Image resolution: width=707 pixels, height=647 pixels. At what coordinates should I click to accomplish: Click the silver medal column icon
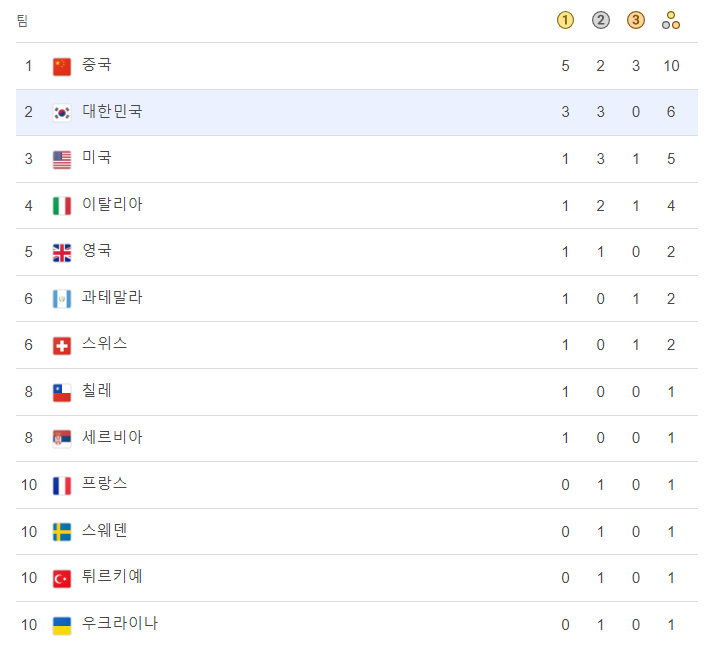point(600,20)
